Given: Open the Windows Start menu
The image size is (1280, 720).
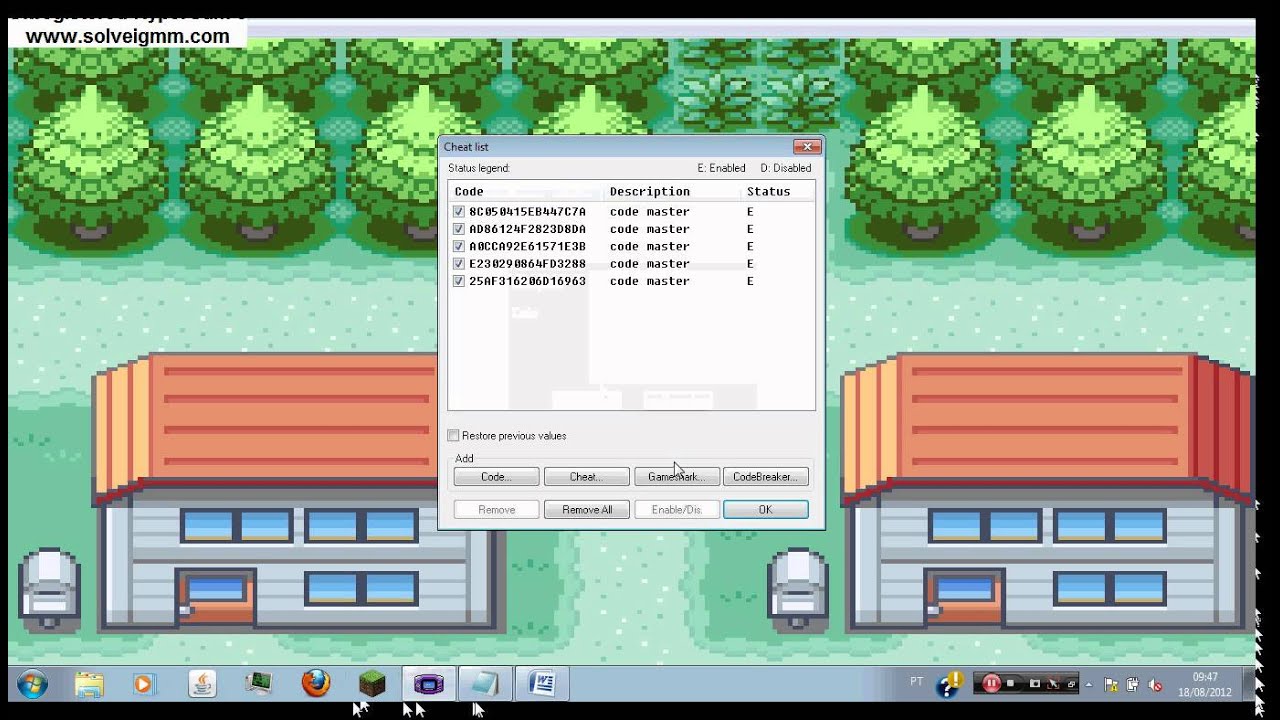Looking at the screenshot, I should point(31,684).
